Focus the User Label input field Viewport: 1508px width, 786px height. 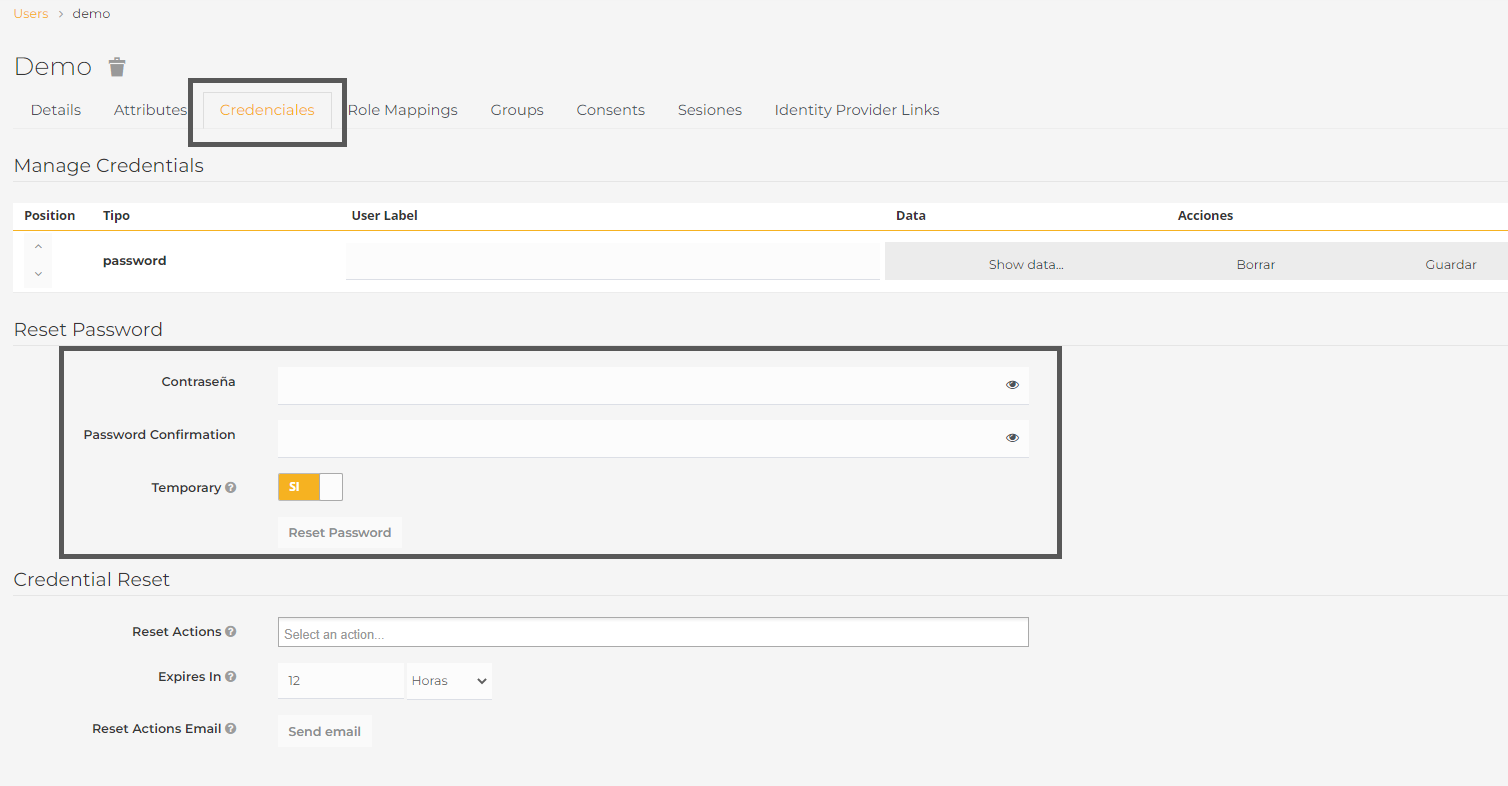tap(612, 262)
